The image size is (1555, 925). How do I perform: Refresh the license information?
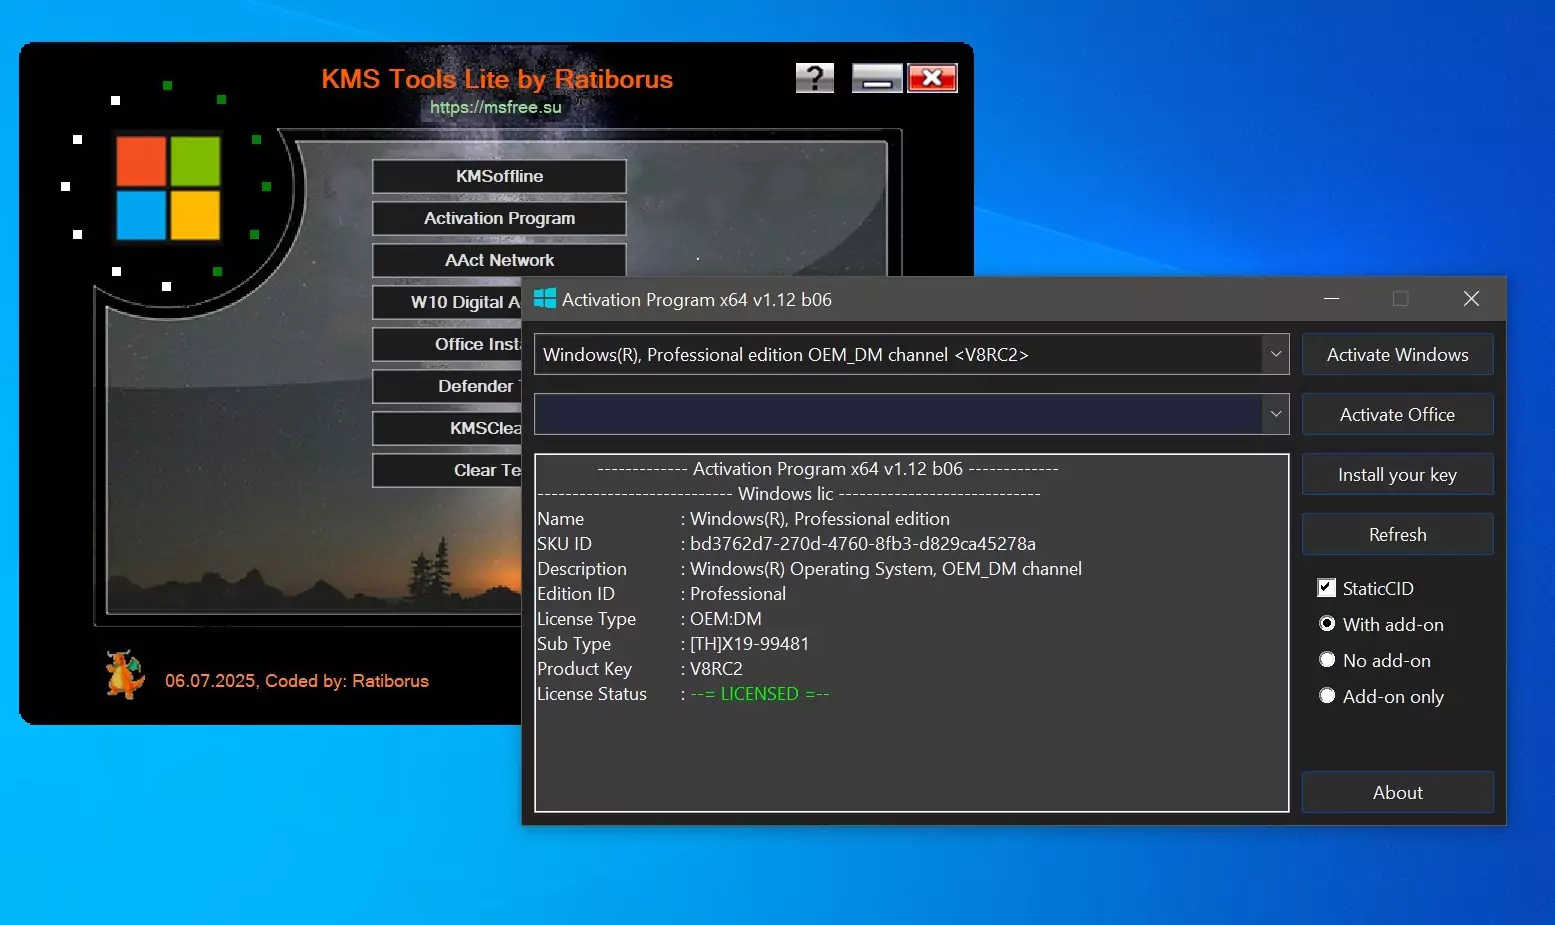pos(1397,534)
